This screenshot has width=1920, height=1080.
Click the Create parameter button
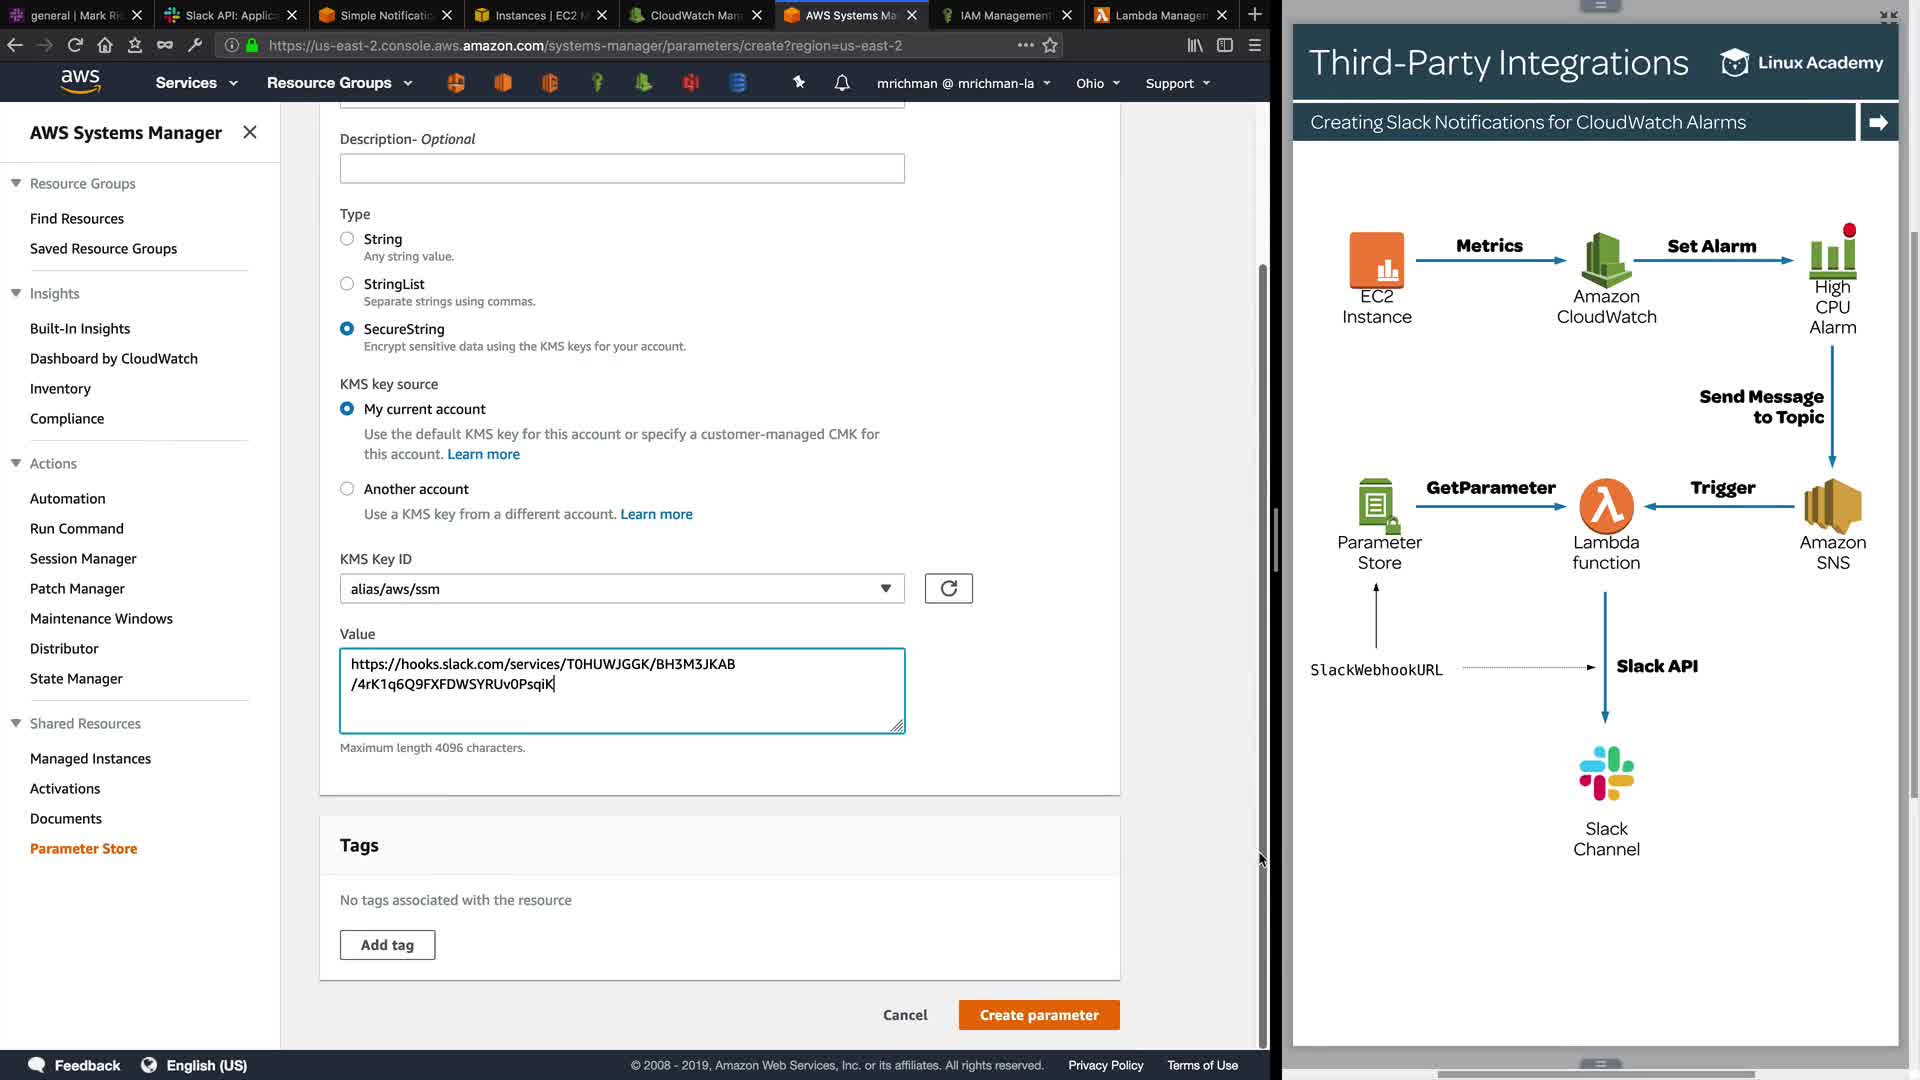click(1038, 1015)
